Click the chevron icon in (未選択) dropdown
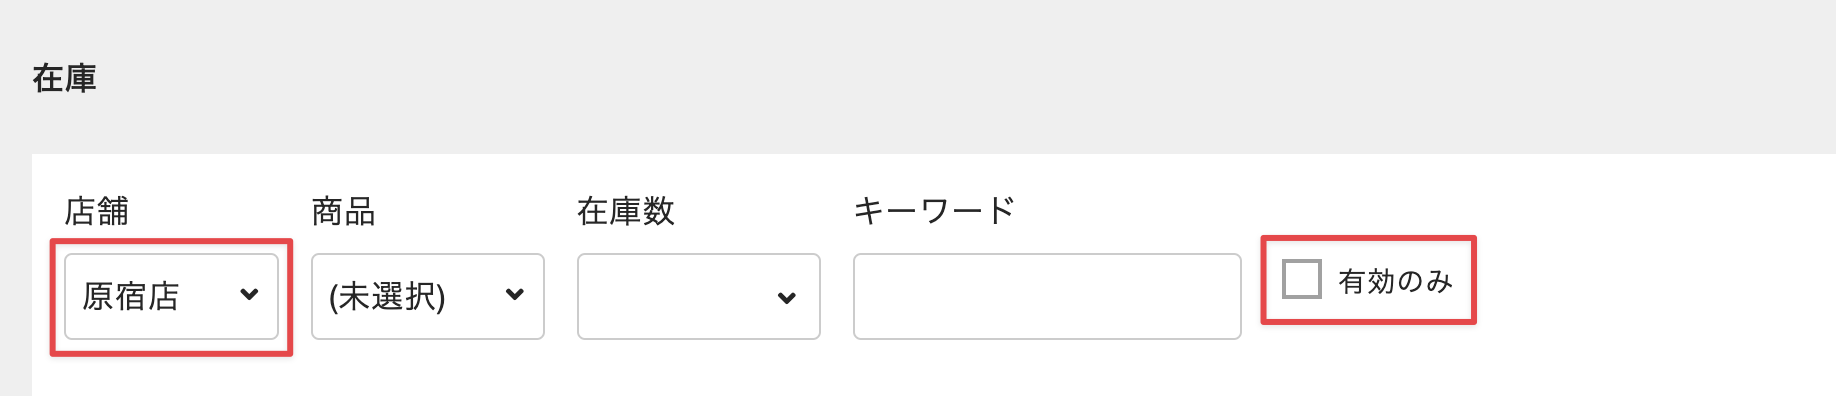Screen dimensions: 1836x396 (x=515, y=294)
